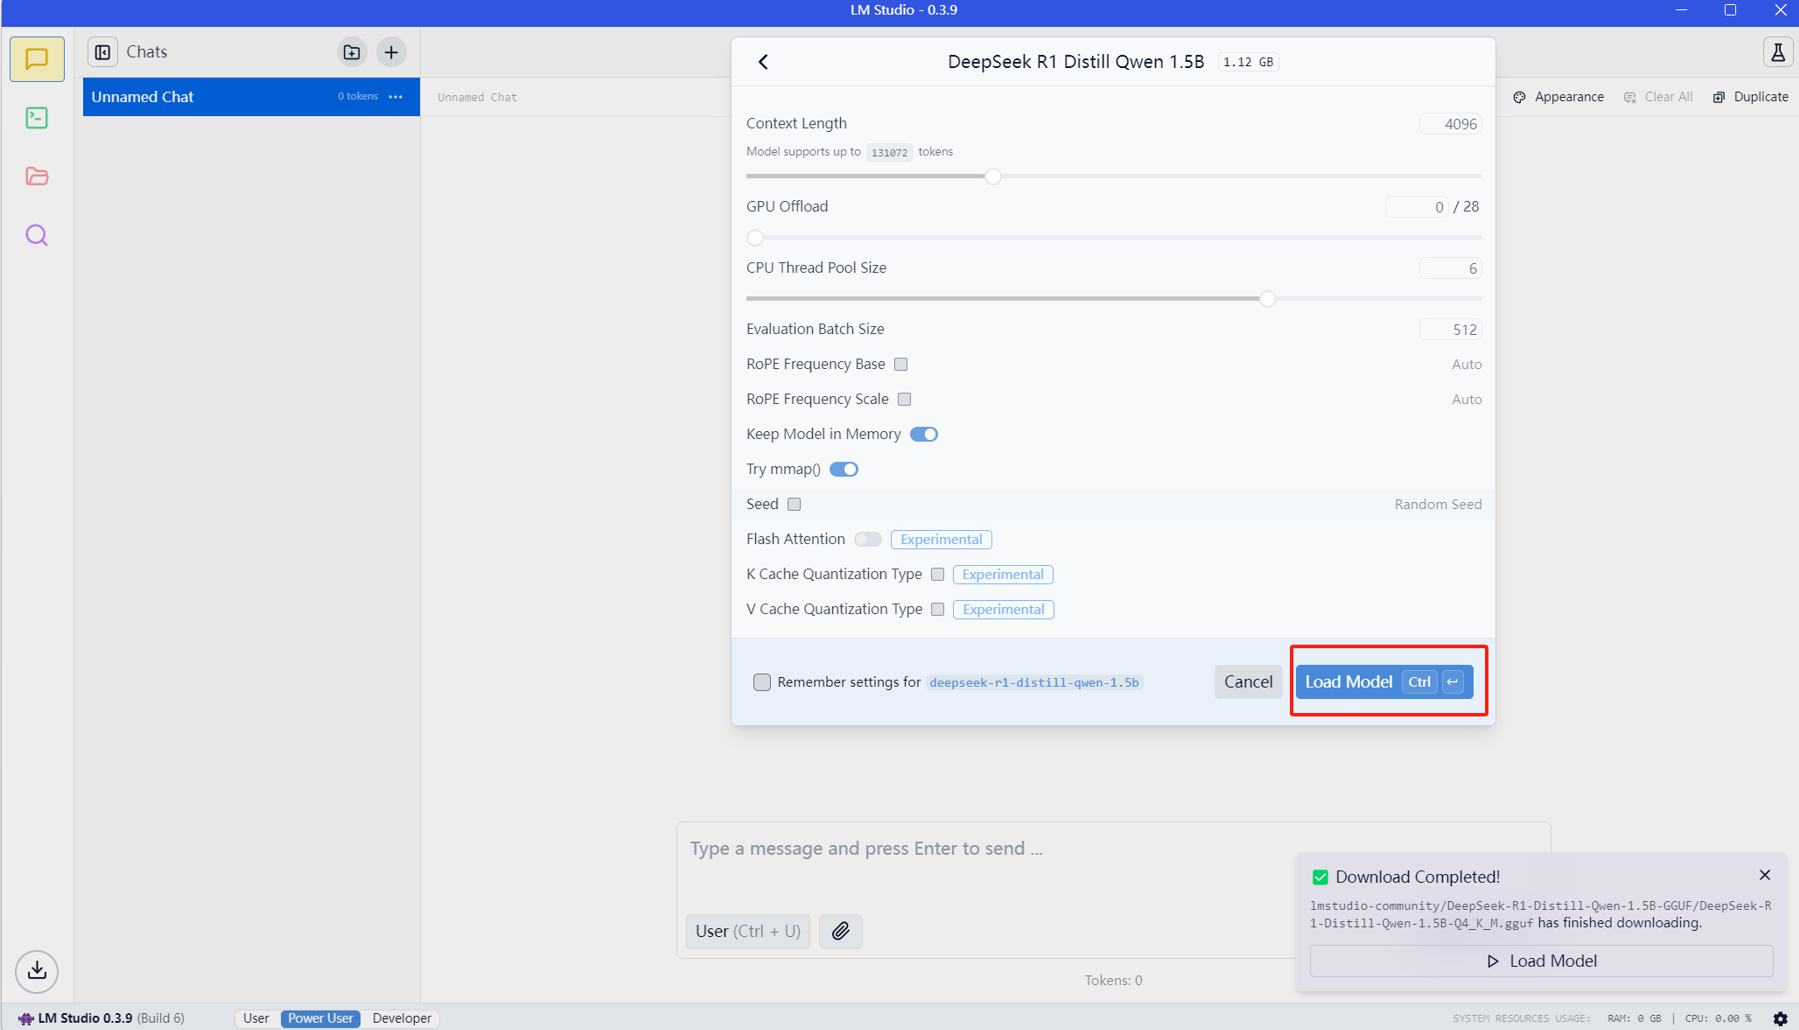Go back with the dialog back arrow
The width and height of the screenshot is (1799, 1030).
[763, 62]
